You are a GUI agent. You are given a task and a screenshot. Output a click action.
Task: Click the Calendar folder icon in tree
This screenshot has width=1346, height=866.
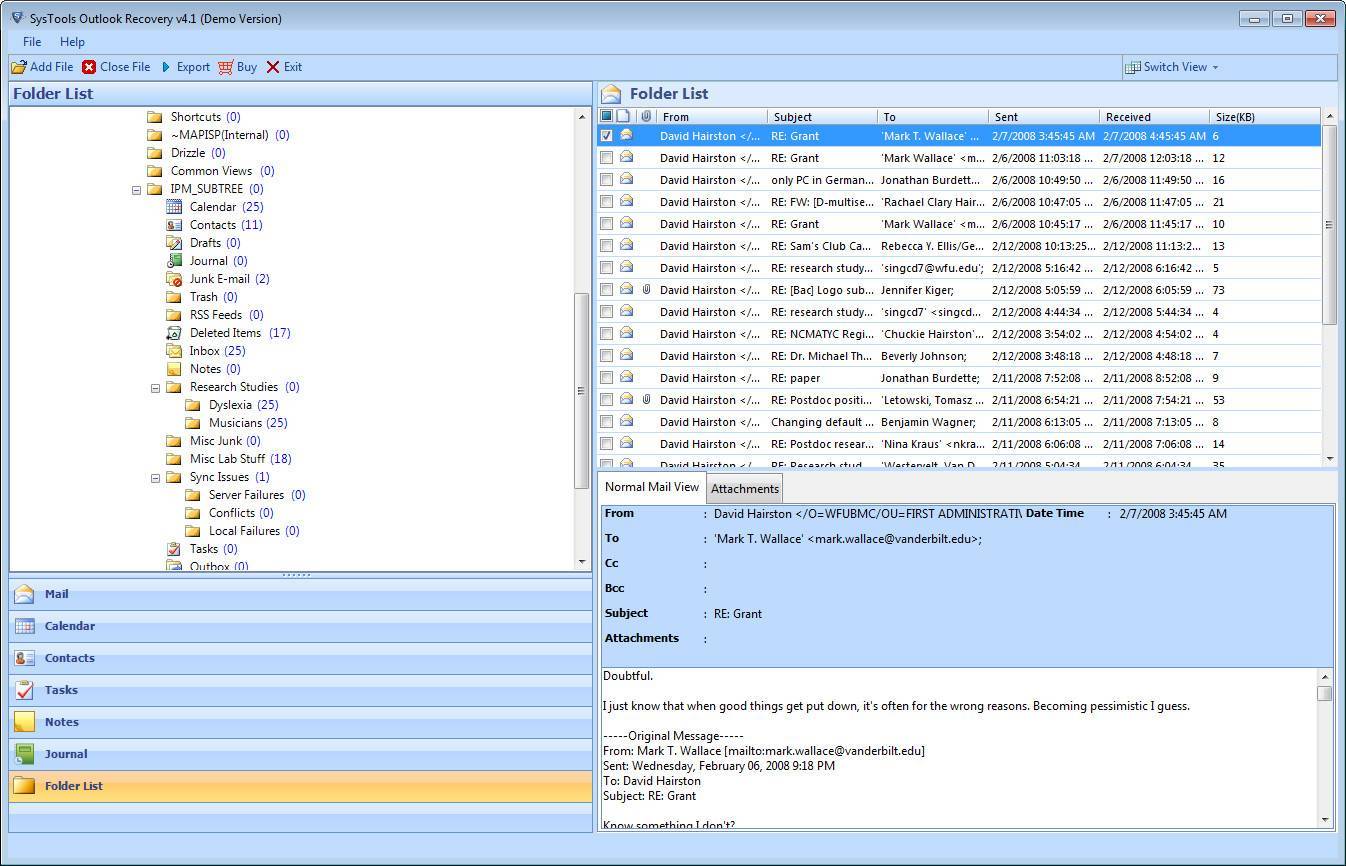click(174, 207)
